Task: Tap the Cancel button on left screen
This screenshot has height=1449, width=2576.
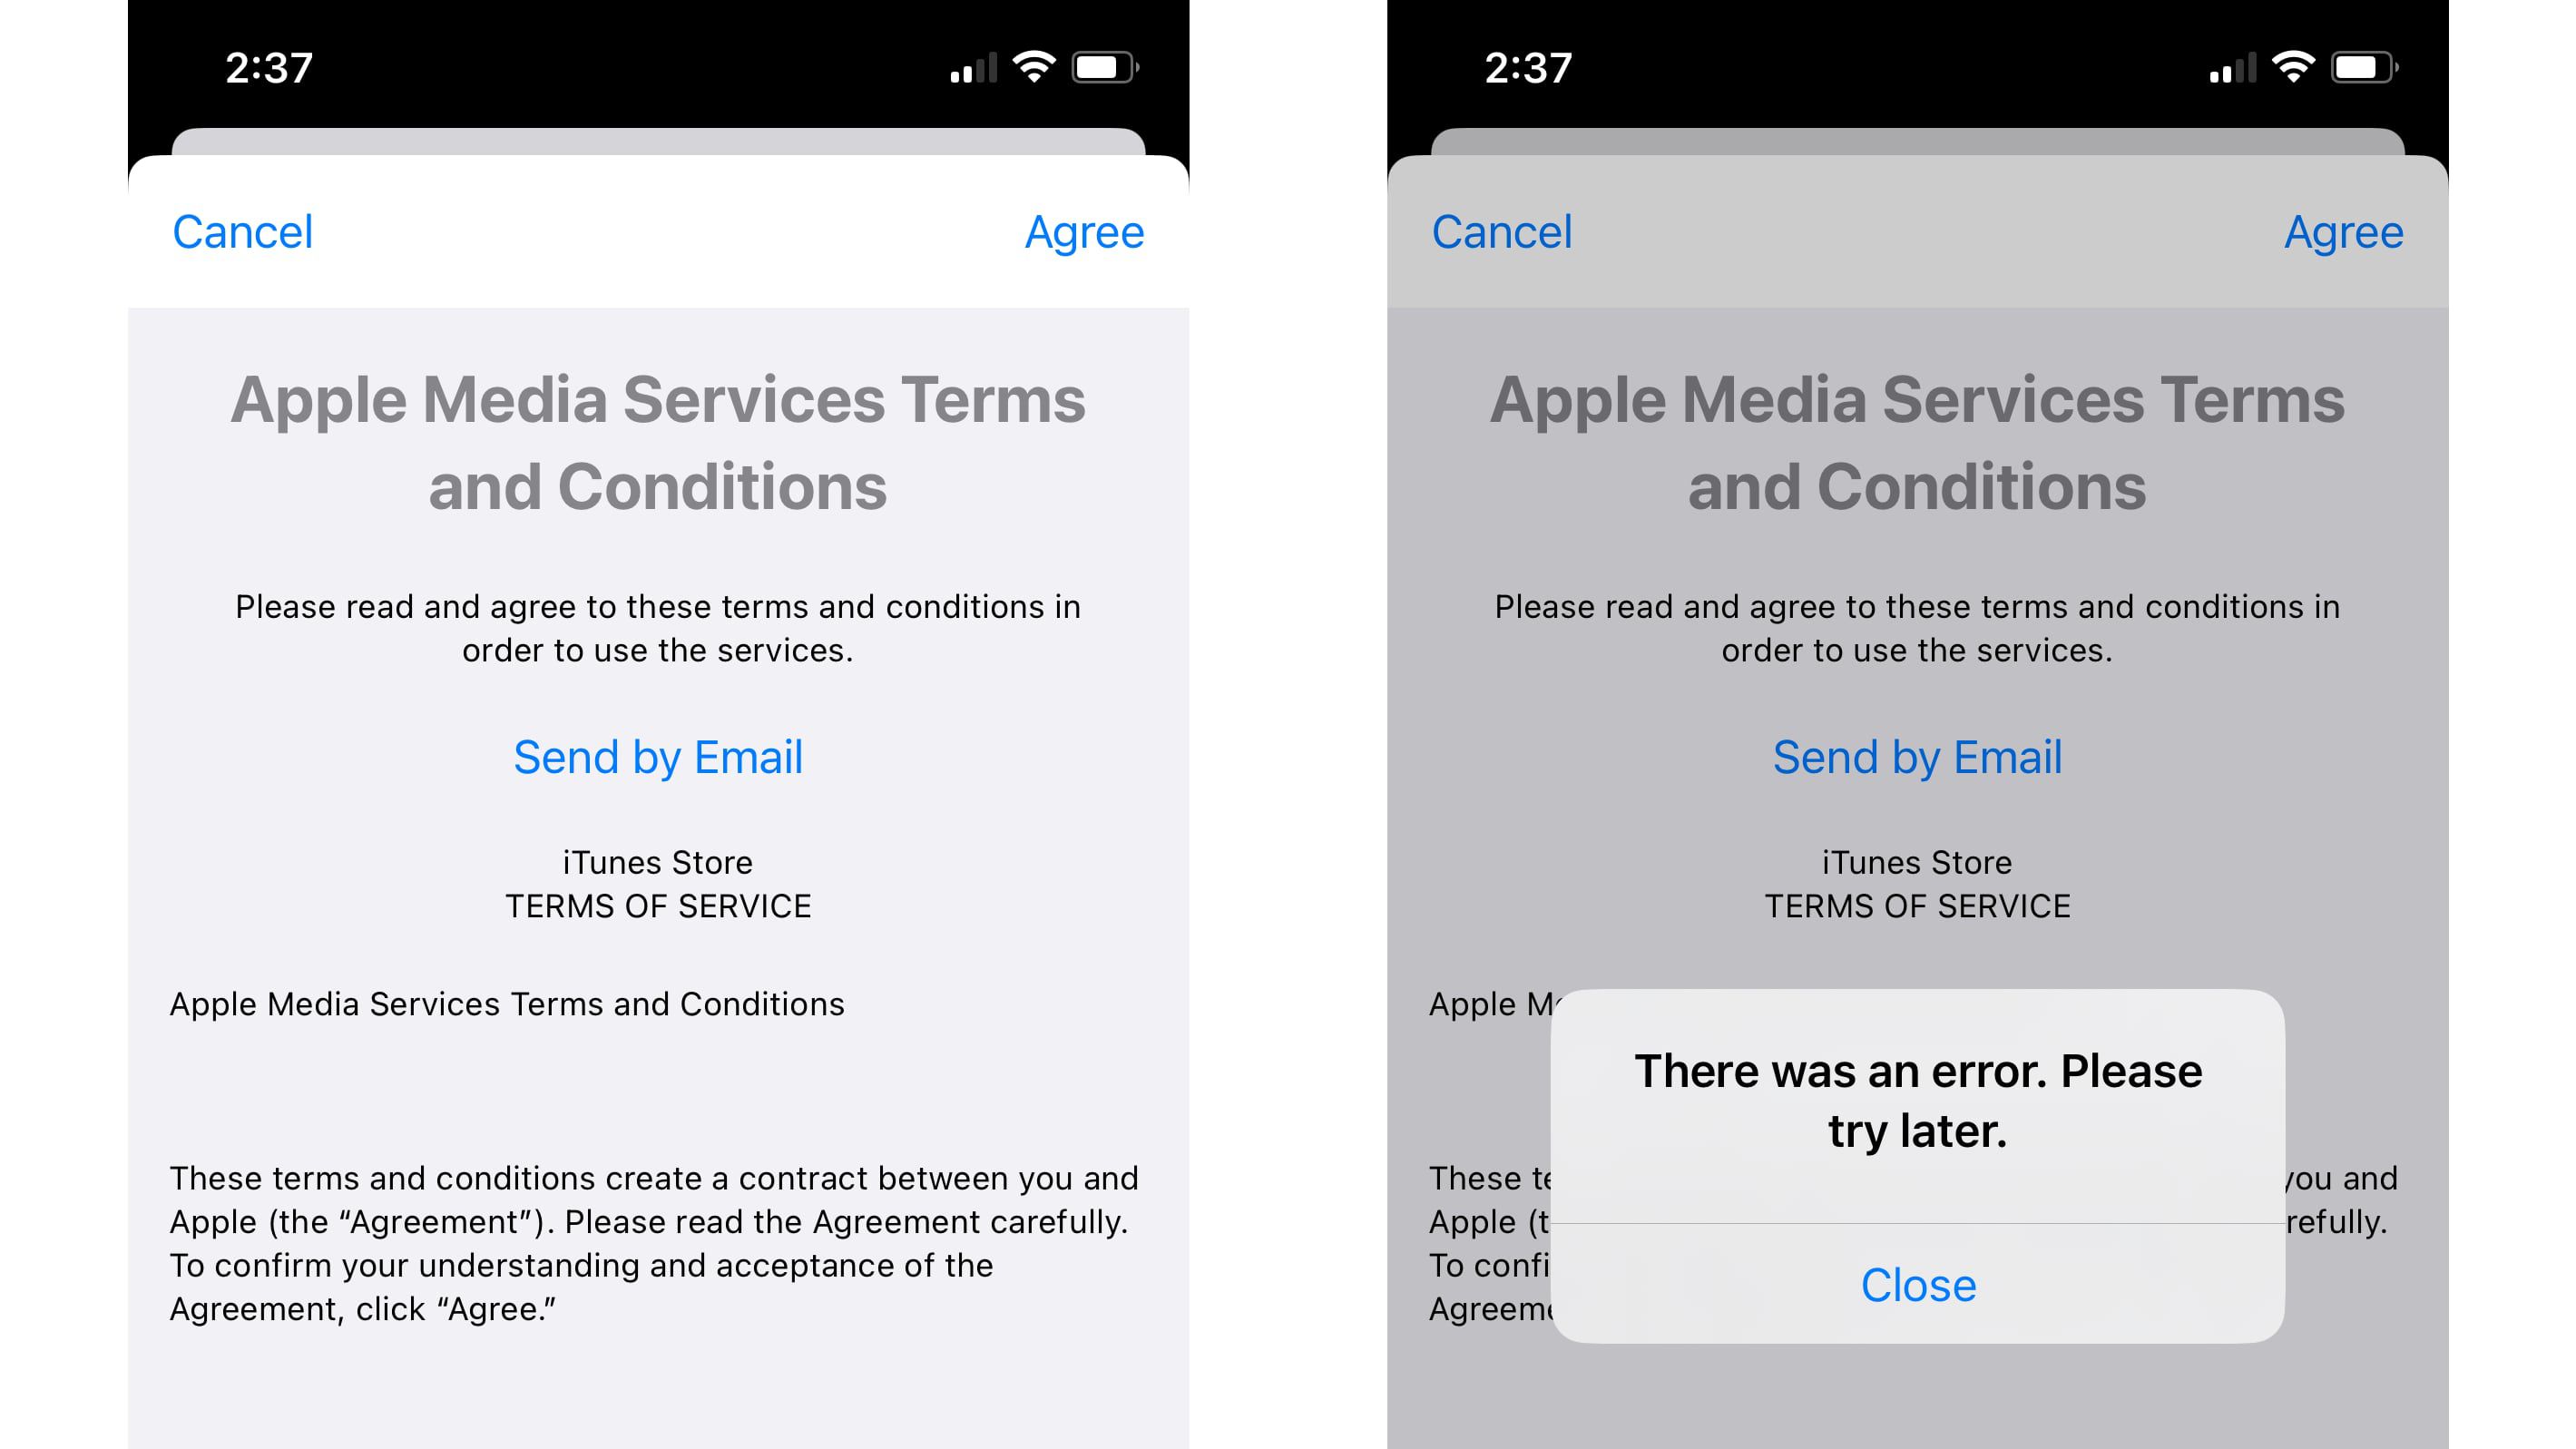Action: (244, 231)
